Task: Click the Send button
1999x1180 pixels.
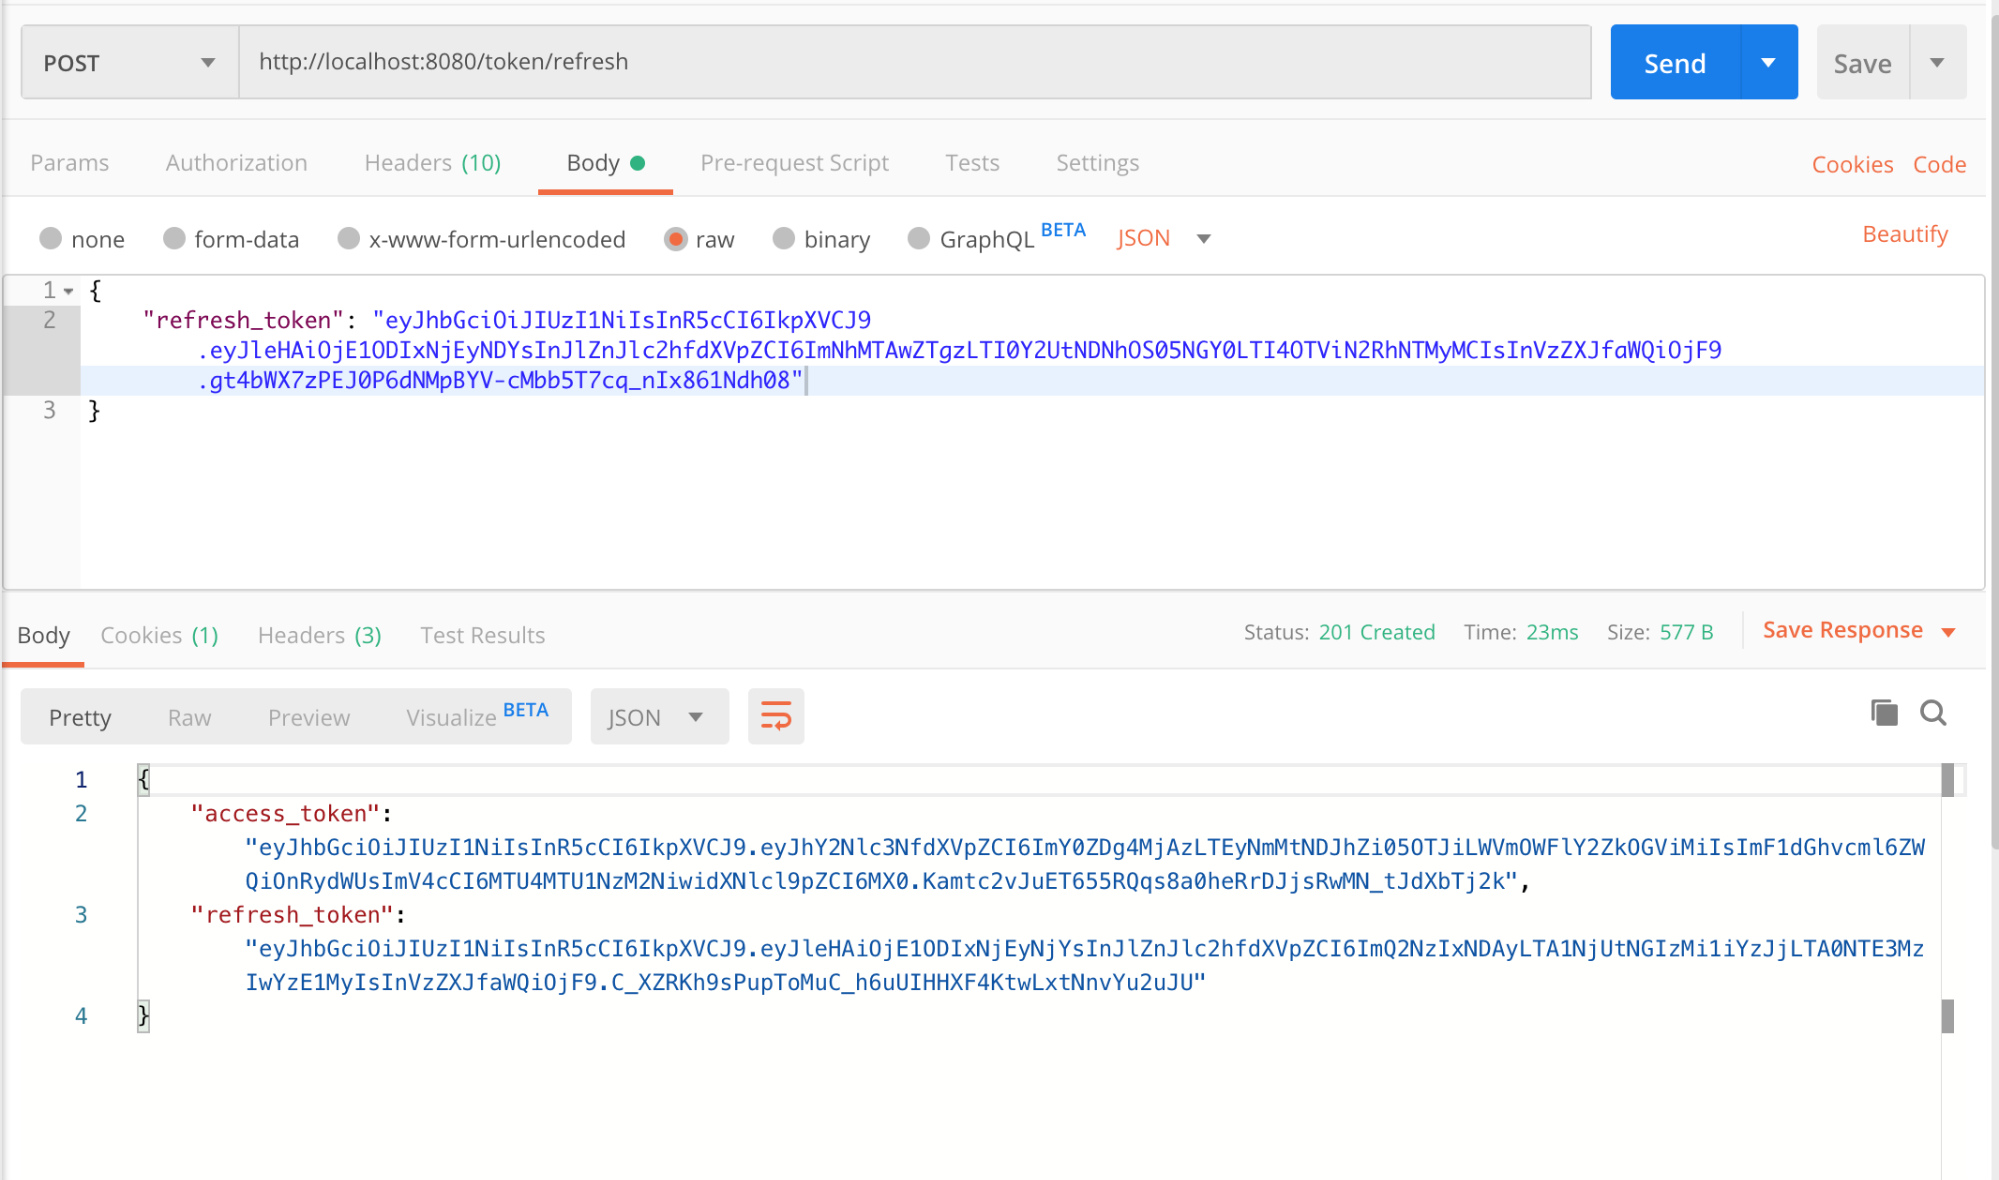Action: point(1673,61)
